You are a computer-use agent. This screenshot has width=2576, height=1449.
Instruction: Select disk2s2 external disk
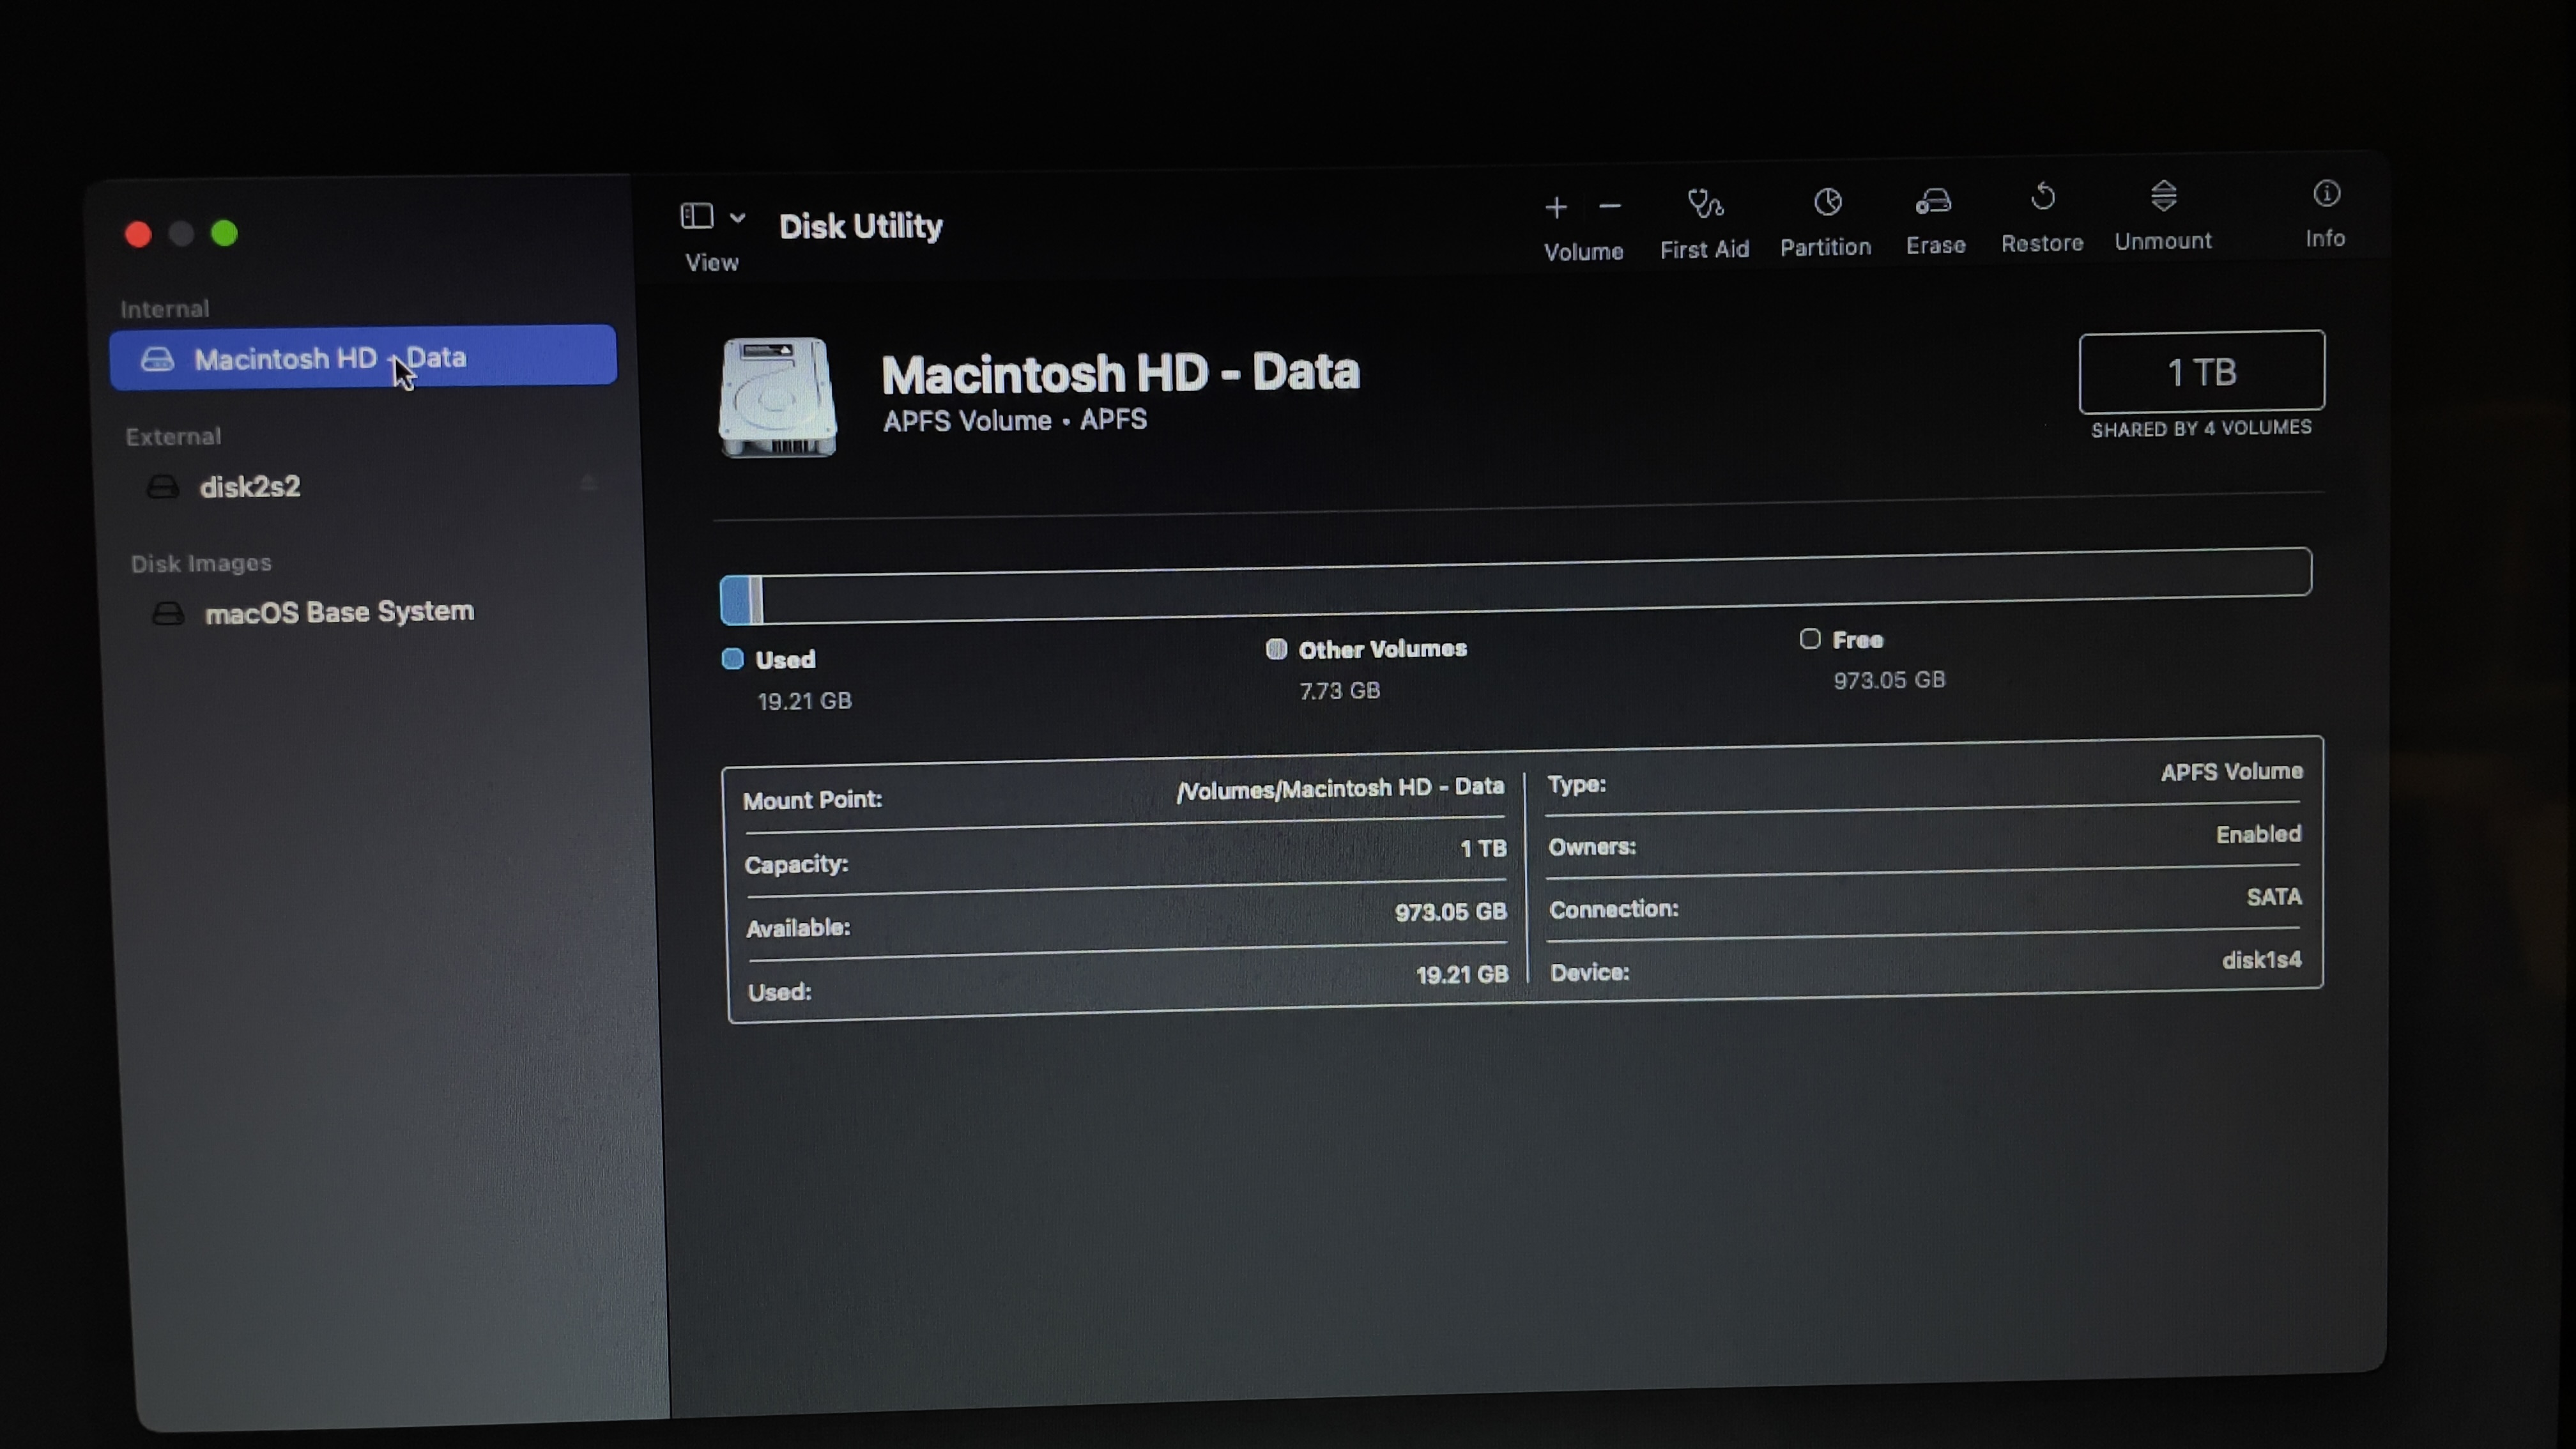[250, 487]
